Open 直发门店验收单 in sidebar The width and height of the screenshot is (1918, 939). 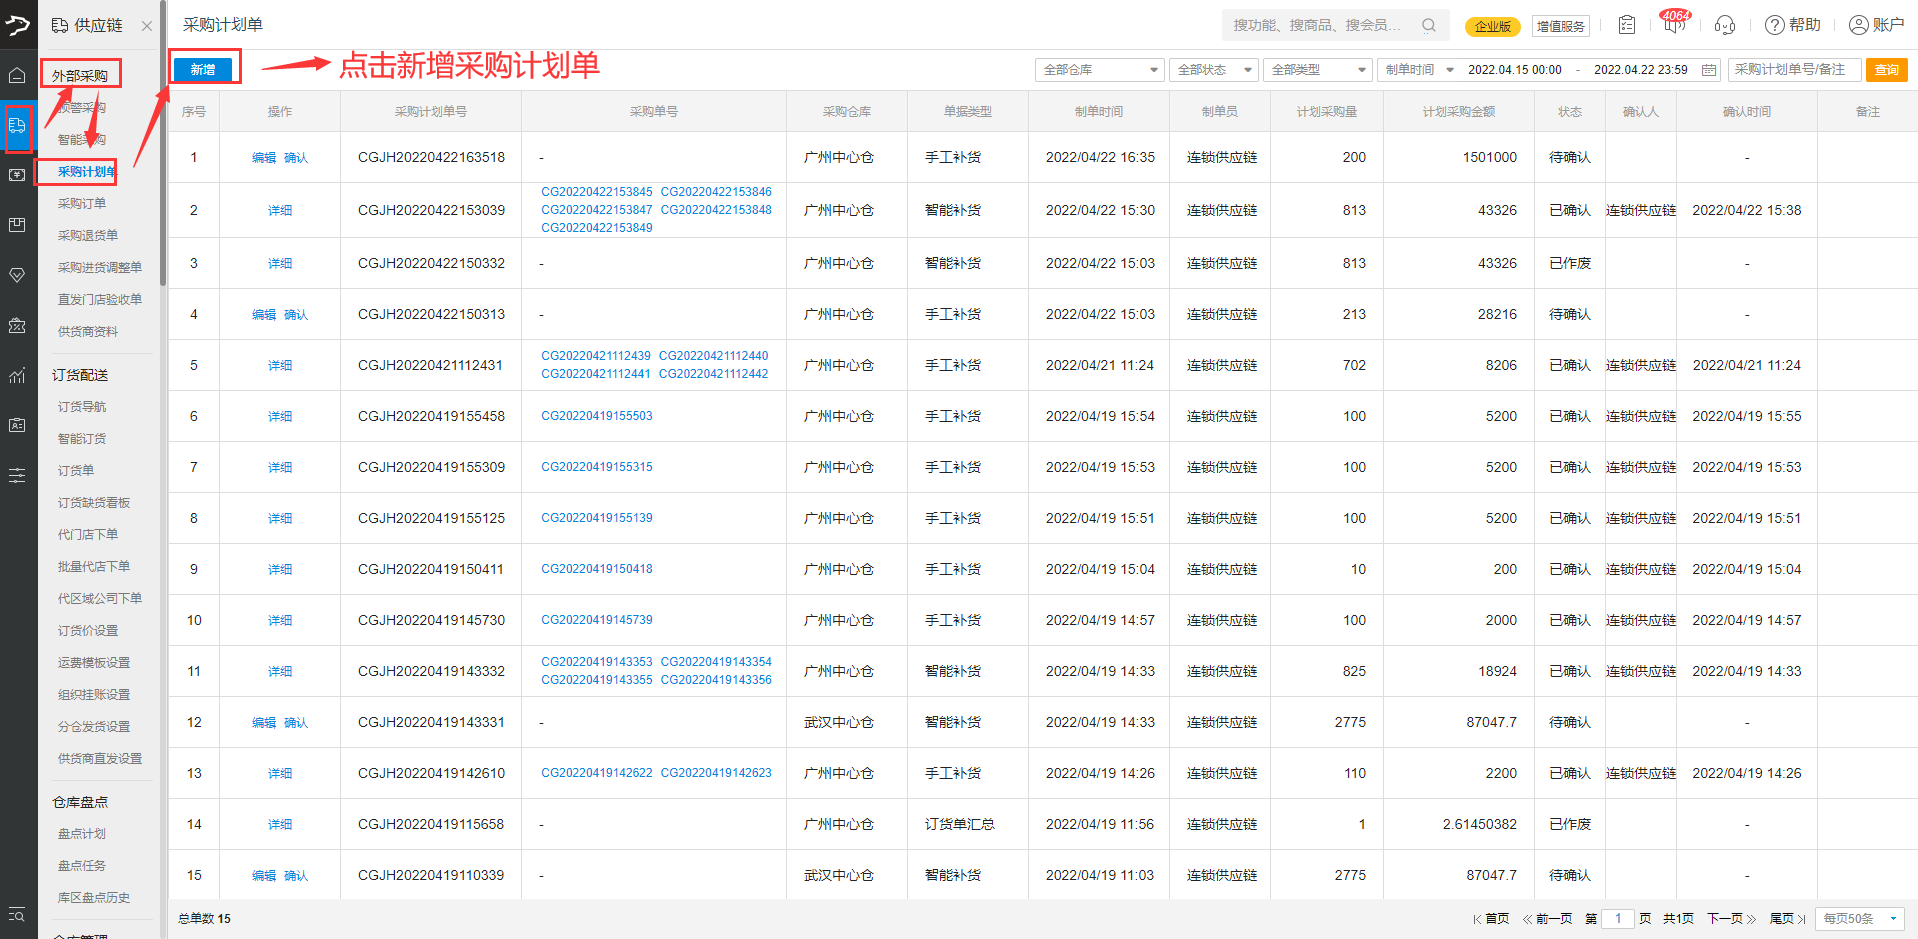pos(100,300)
